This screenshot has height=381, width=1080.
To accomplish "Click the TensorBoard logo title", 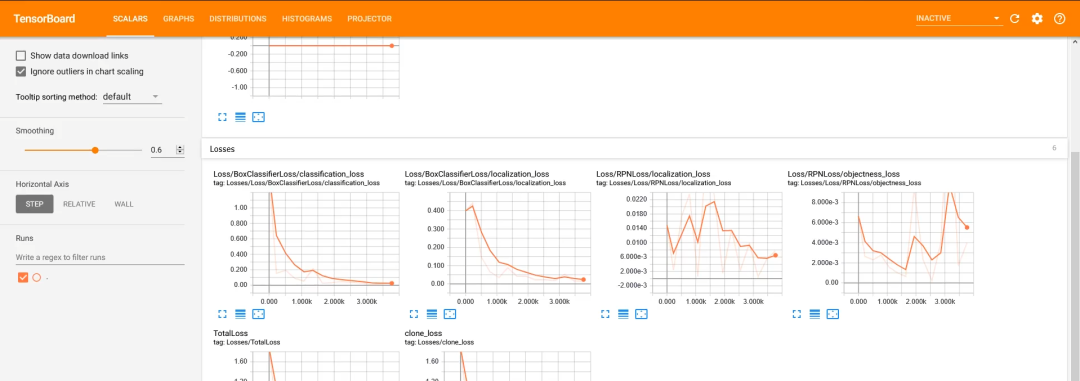I will click(44, 19).
